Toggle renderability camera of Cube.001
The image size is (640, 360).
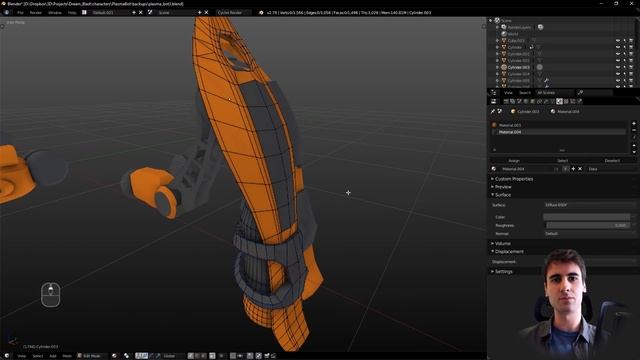631,41
